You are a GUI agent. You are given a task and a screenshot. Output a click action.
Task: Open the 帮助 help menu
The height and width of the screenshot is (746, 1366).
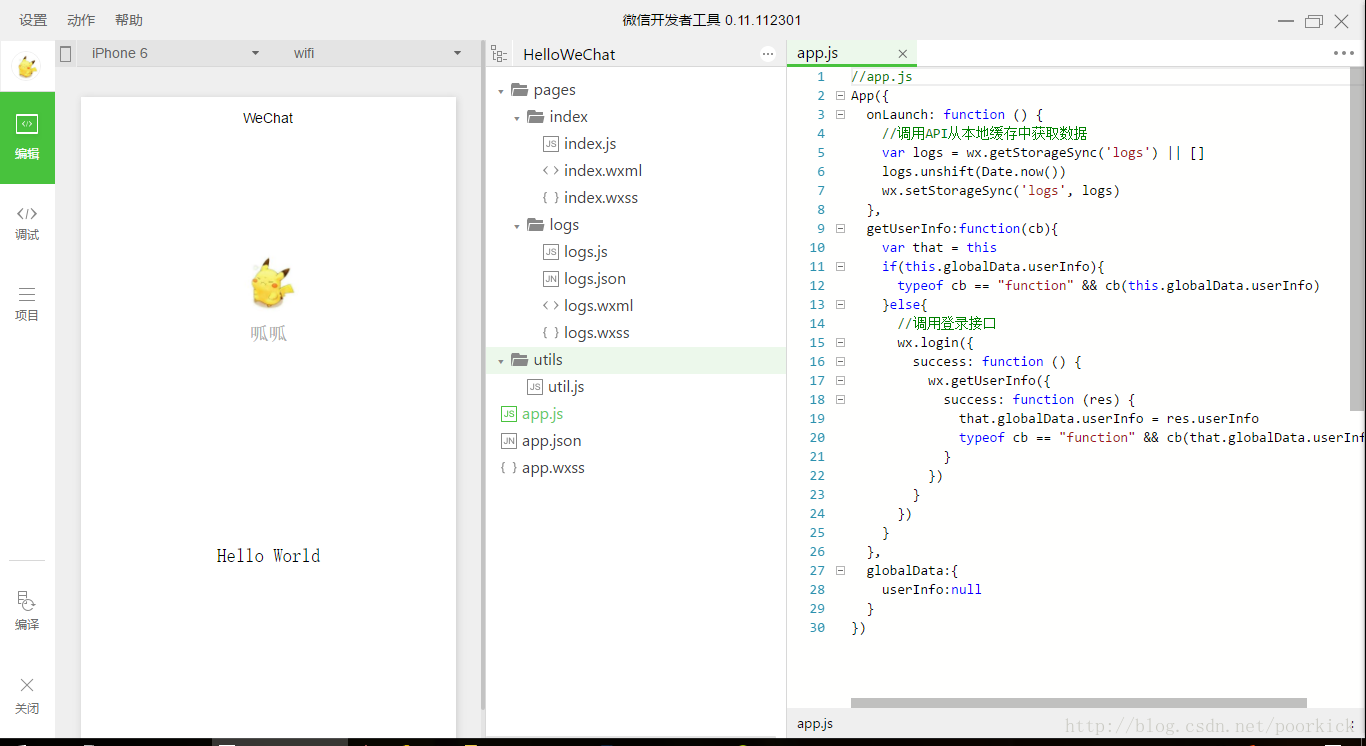pos(129,20)
